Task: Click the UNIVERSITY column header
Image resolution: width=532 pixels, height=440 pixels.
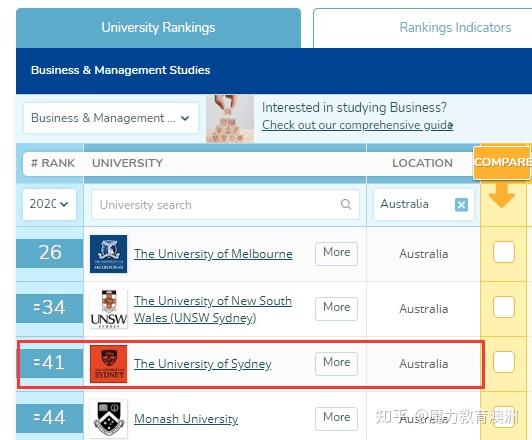Action: click(x=128, y=163)
